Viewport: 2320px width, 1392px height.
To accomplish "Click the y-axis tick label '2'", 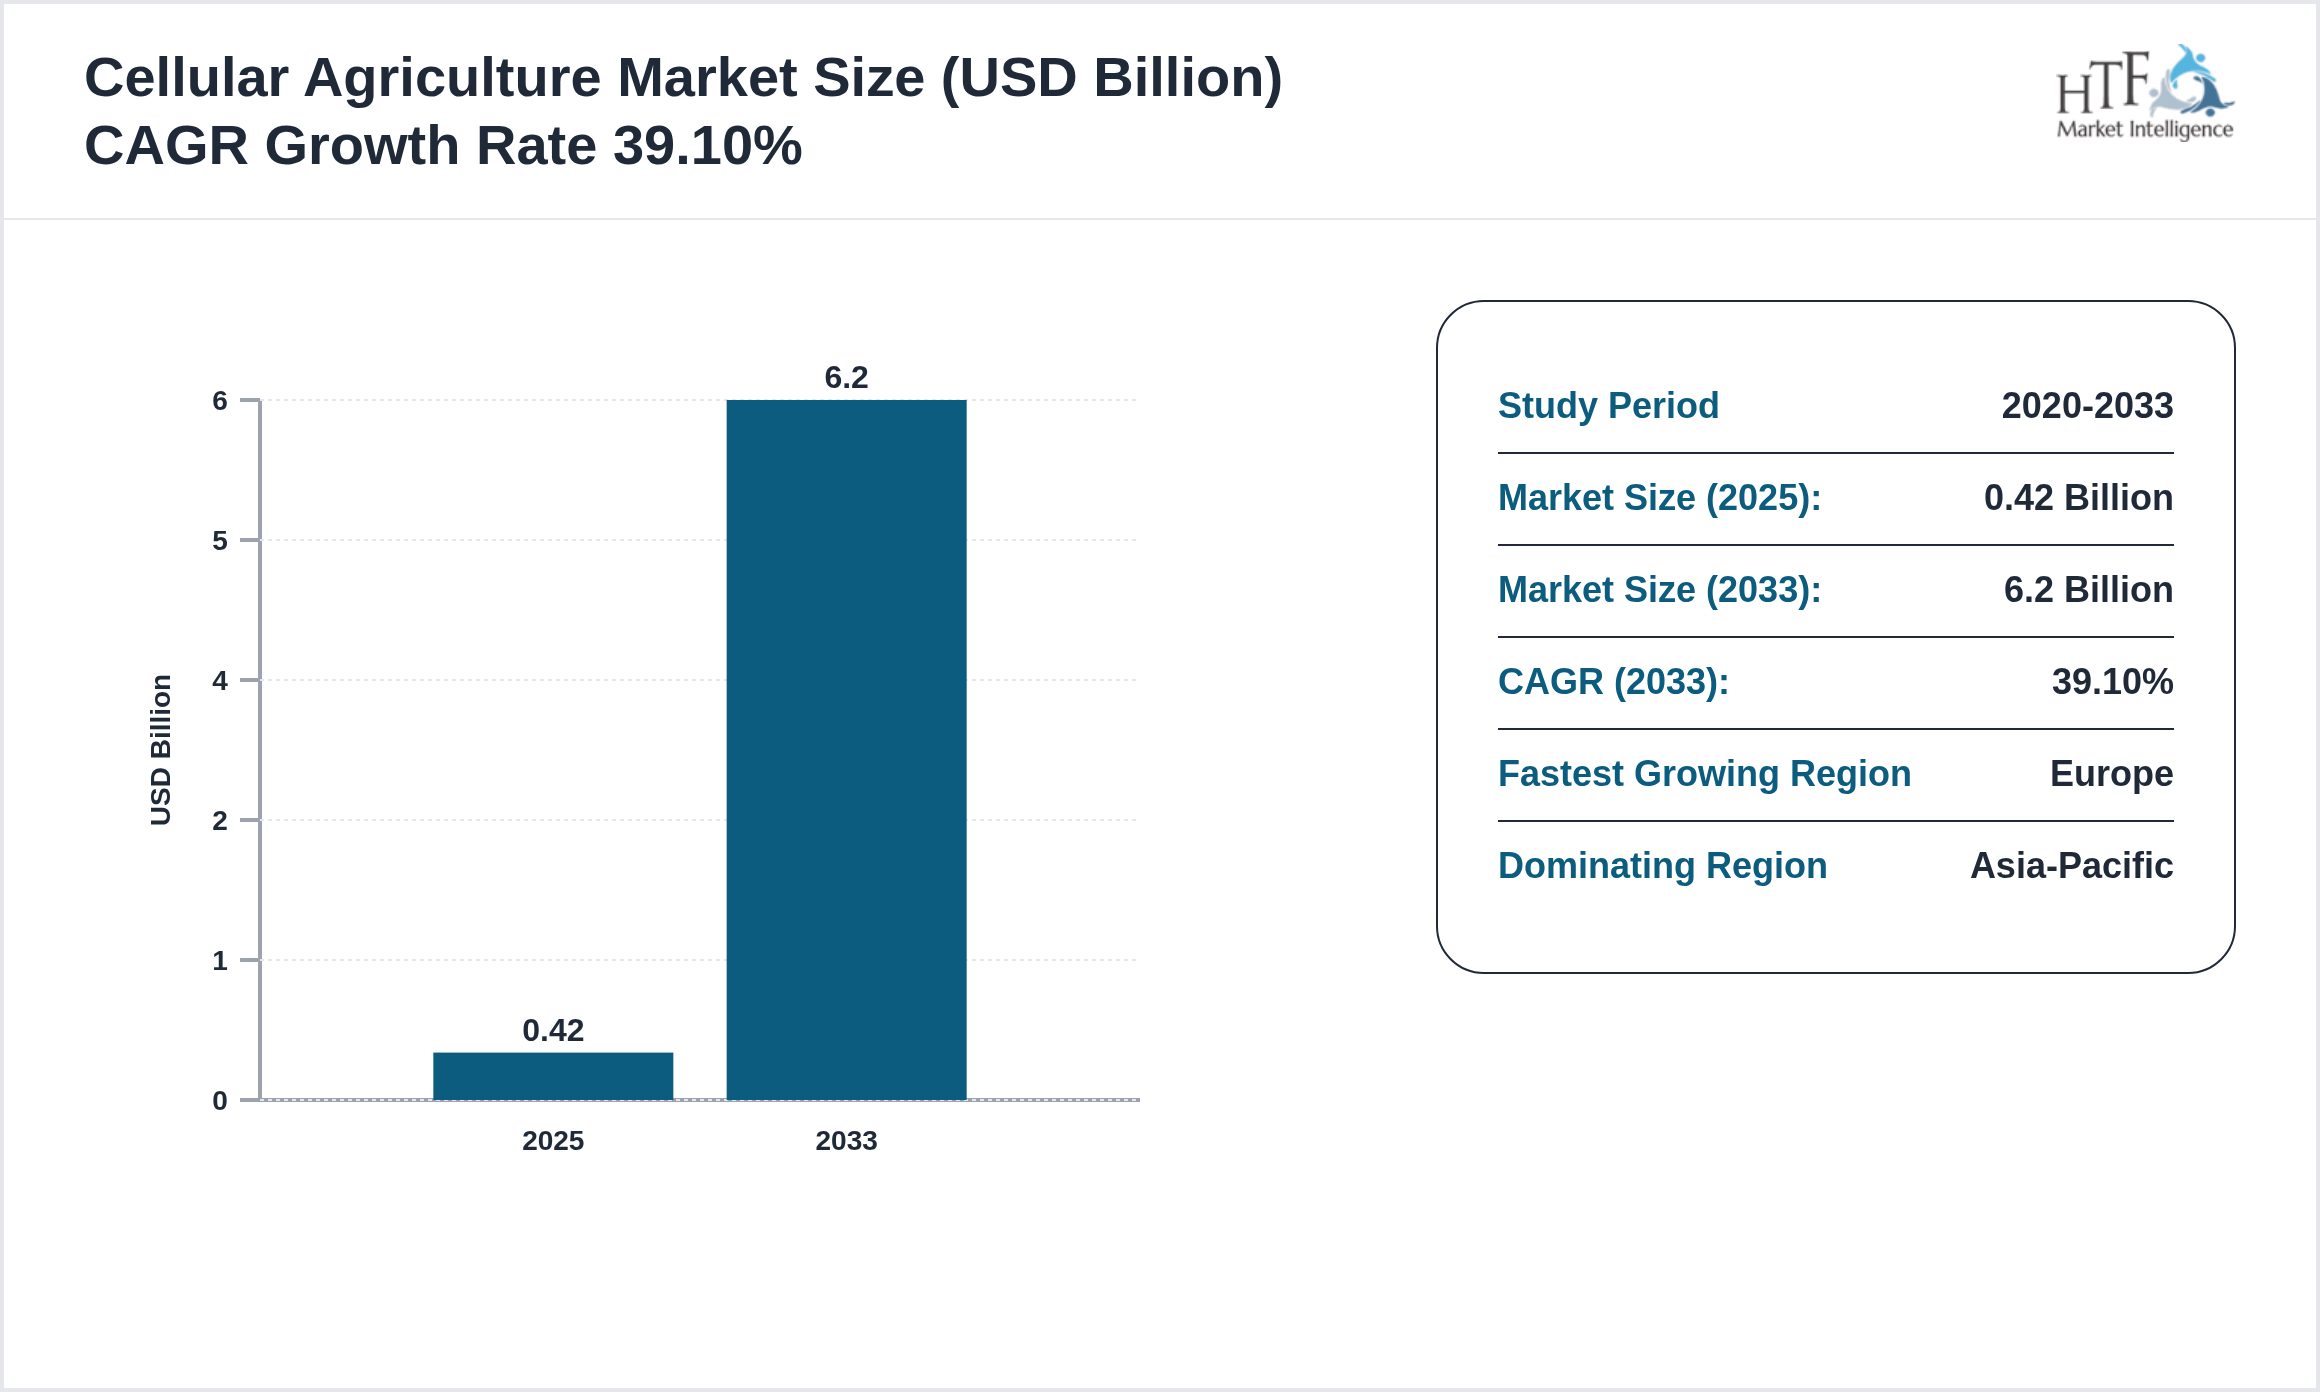I will click(220, 821).
